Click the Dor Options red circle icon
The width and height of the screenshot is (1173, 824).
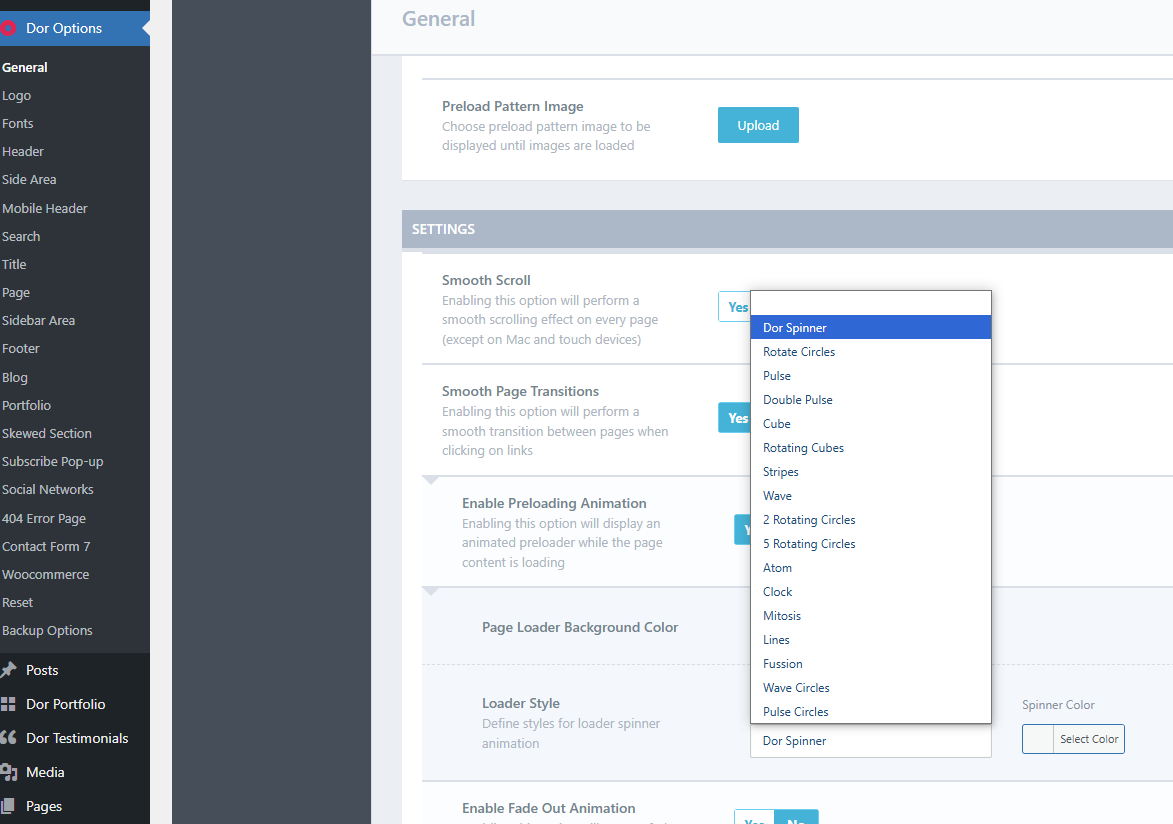(7, 28)
